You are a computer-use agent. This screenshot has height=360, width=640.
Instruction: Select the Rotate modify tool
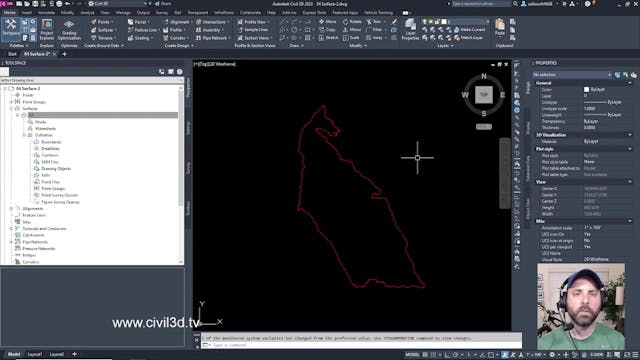point(352,22)
